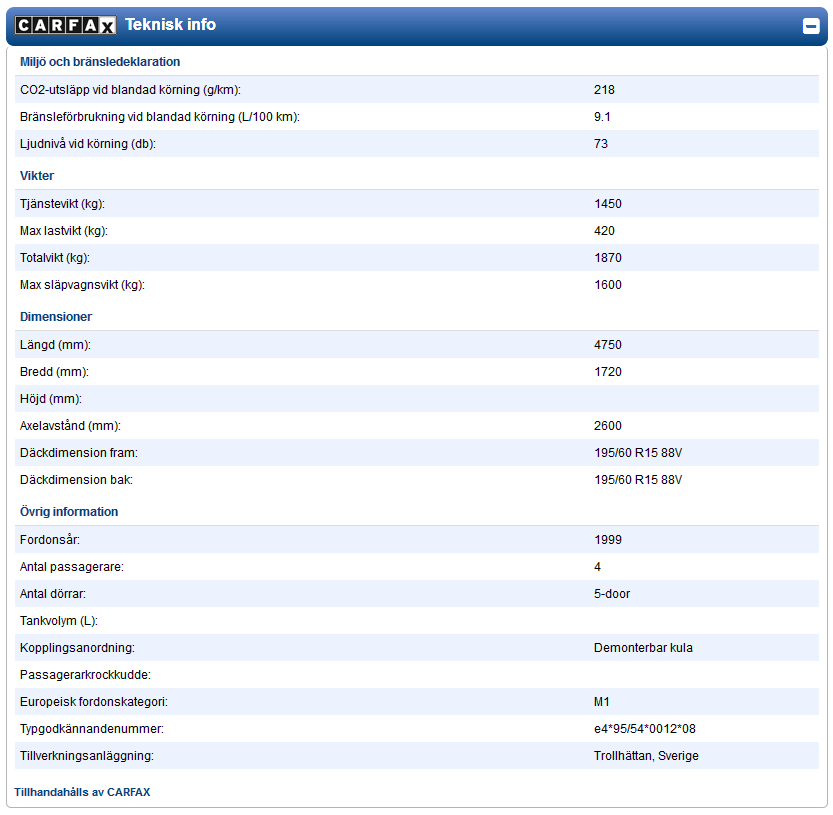Open the Tillhandahålls av CARFAX link
Screen dimensions: 833x815
82,792
